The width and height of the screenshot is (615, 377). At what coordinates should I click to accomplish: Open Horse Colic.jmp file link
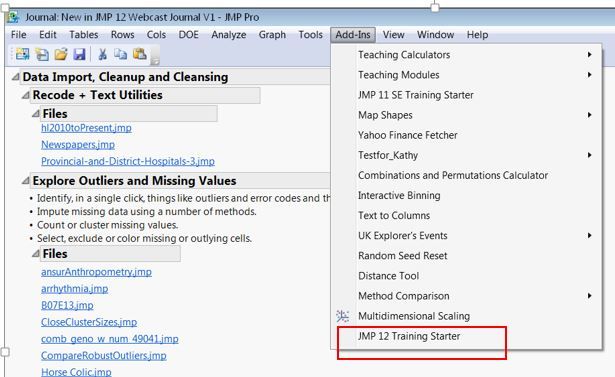[x=76, y=372]
